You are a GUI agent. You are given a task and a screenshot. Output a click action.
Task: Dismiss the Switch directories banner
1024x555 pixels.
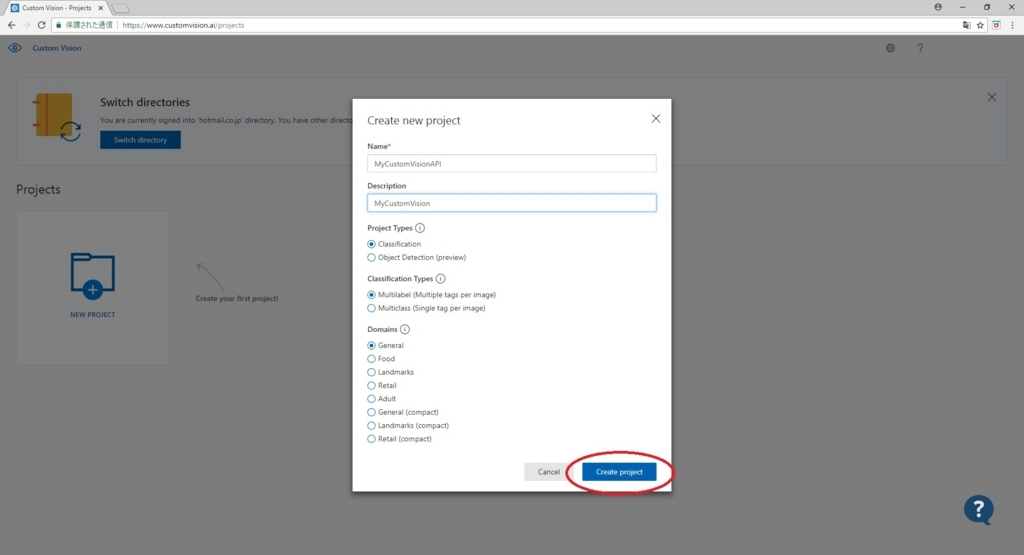point(991,97)
